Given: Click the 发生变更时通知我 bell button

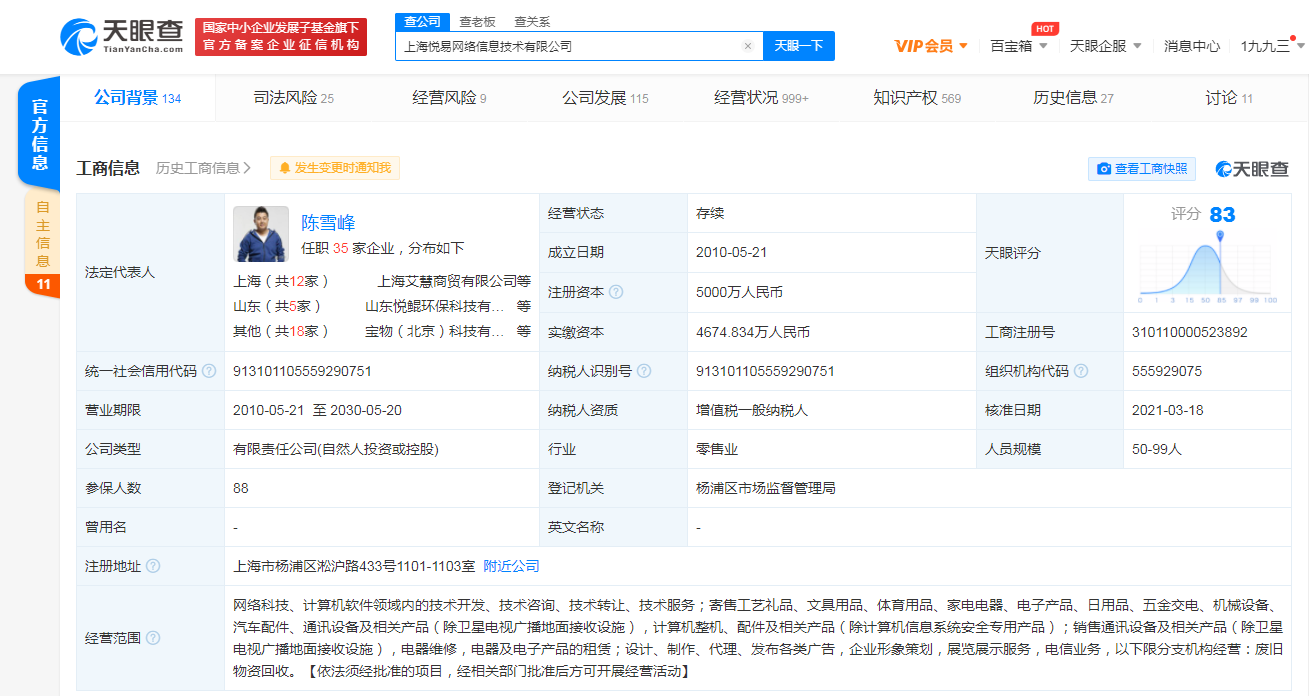Looking at the screenshot, I should (335, 168).
